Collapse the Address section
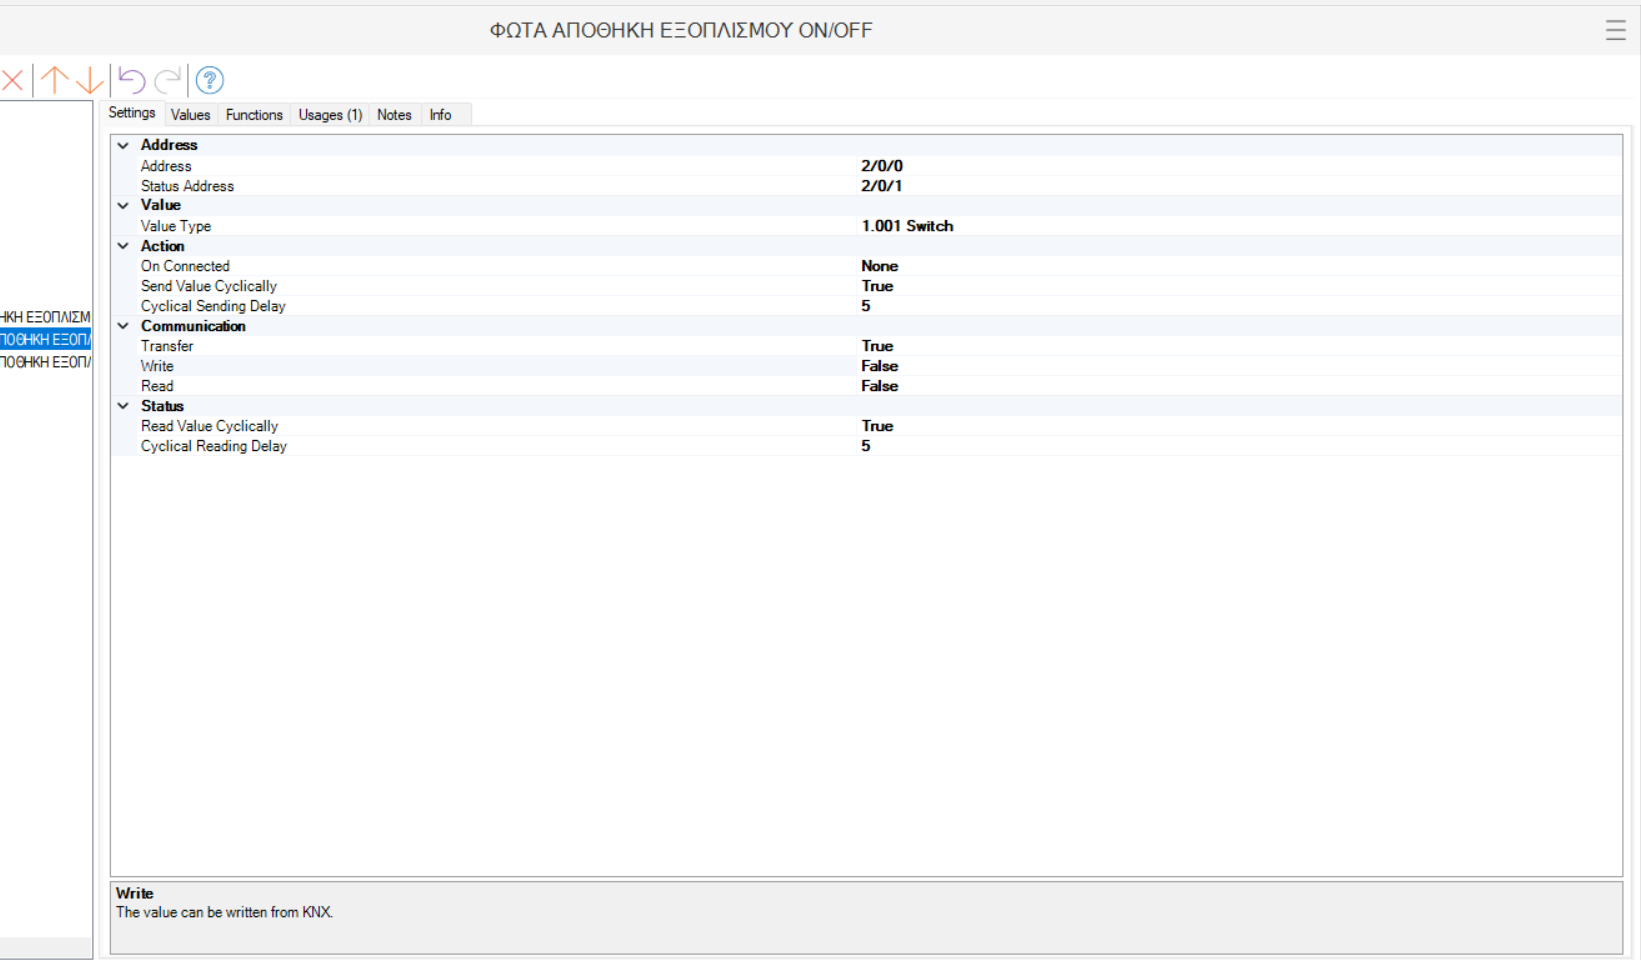 pos(123,145)
